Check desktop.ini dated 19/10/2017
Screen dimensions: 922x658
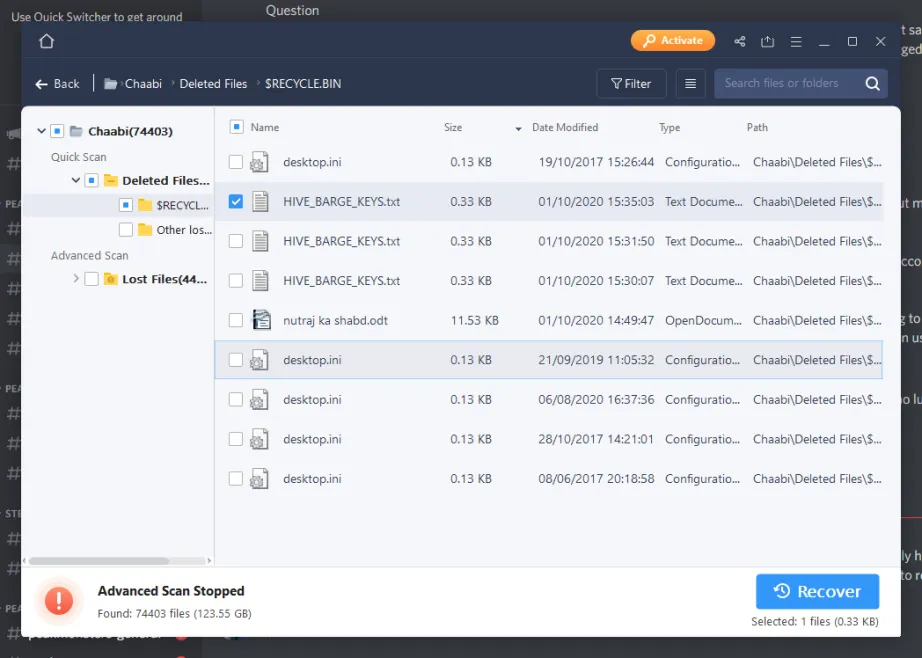[236, 162]
